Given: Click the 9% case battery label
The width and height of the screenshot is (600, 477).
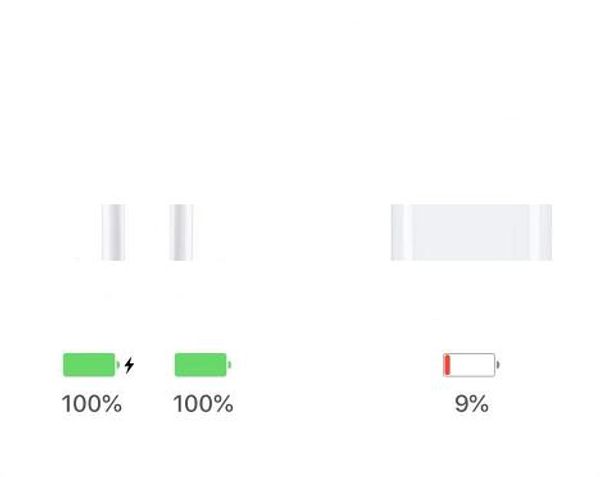Looking at the screenshot, I should 471,405.
